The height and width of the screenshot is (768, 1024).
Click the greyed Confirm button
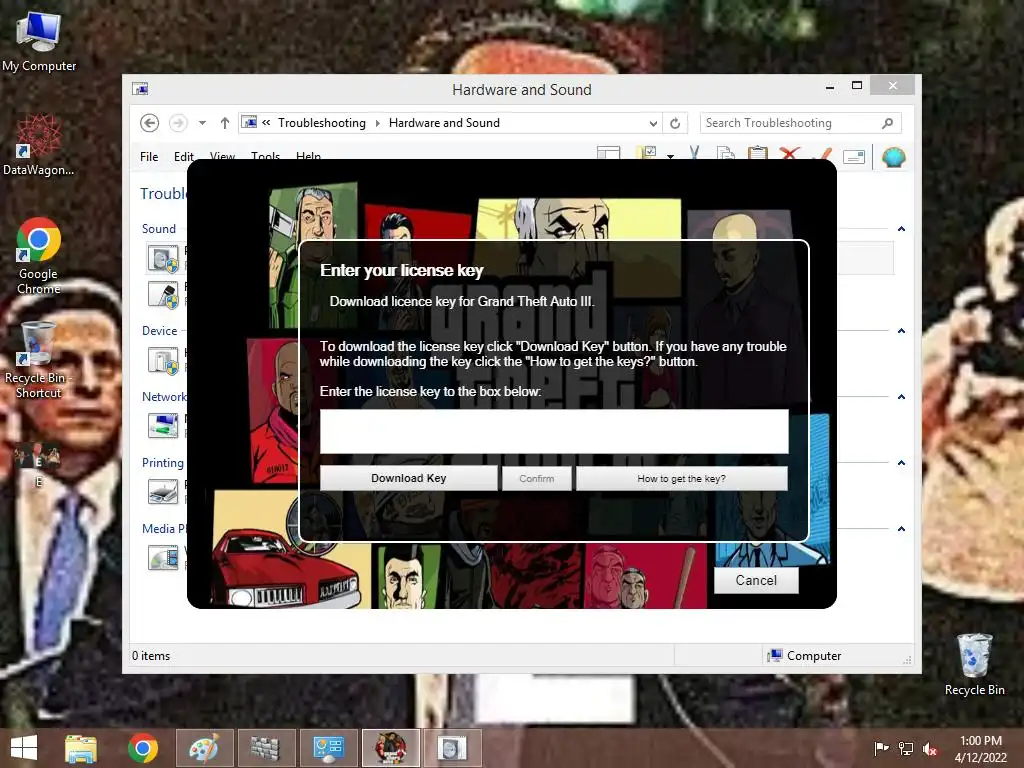537,478
